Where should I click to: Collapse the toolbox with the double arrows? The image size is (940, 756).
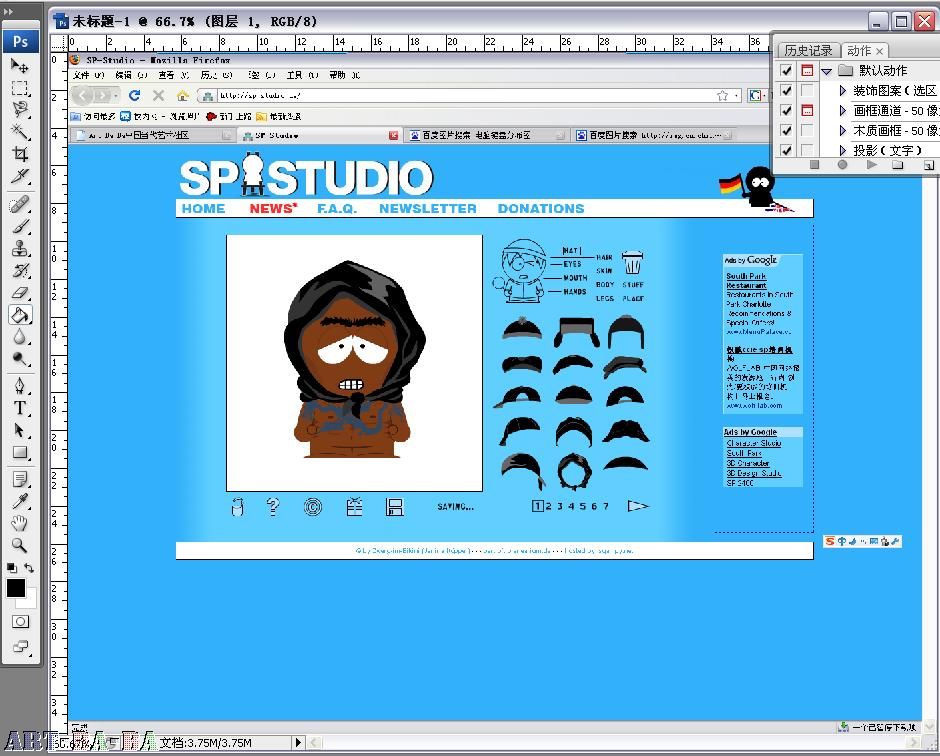click(8, 11)
